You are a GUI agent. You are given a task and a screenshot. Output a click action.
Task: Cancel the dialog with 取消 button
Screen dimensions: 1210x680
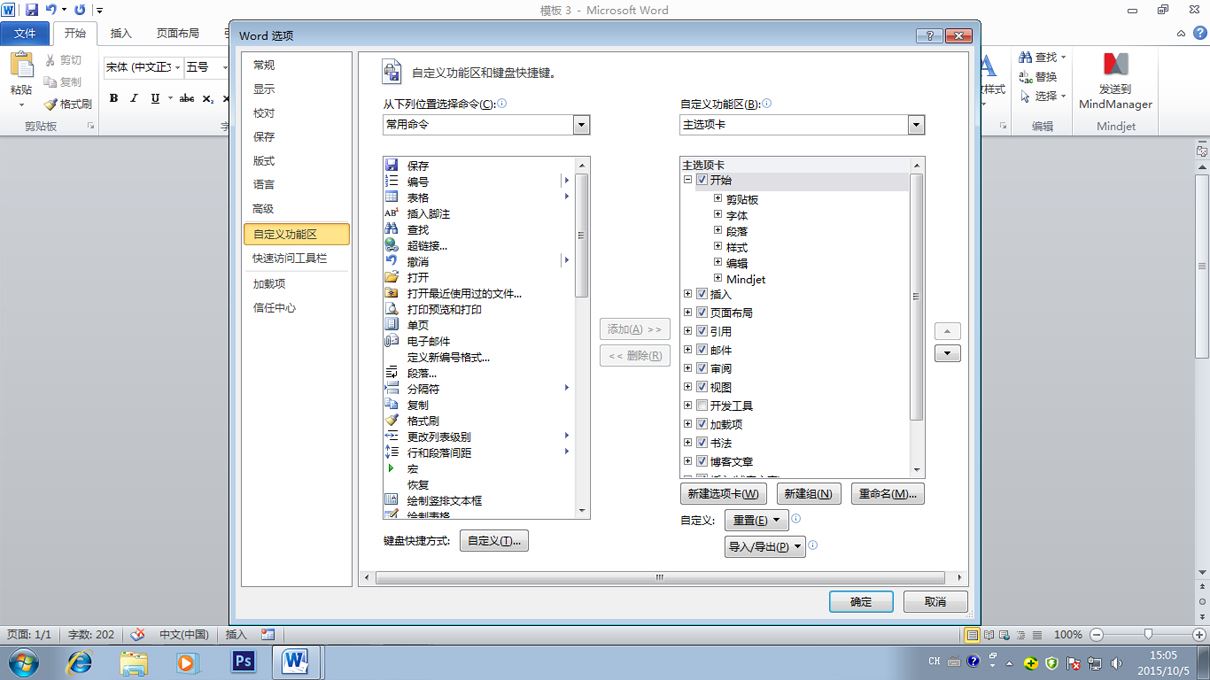[935, 601]
